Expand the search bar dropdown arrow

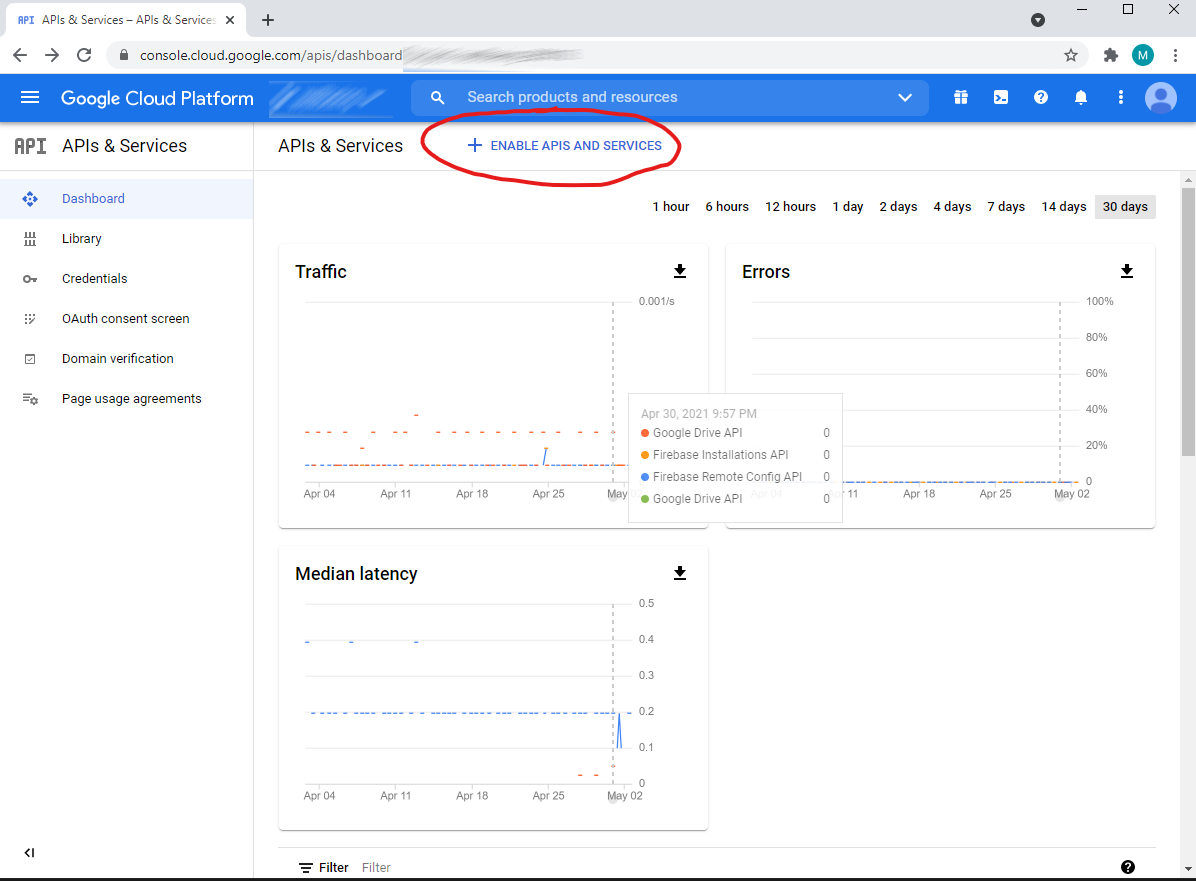coord(905,97)
